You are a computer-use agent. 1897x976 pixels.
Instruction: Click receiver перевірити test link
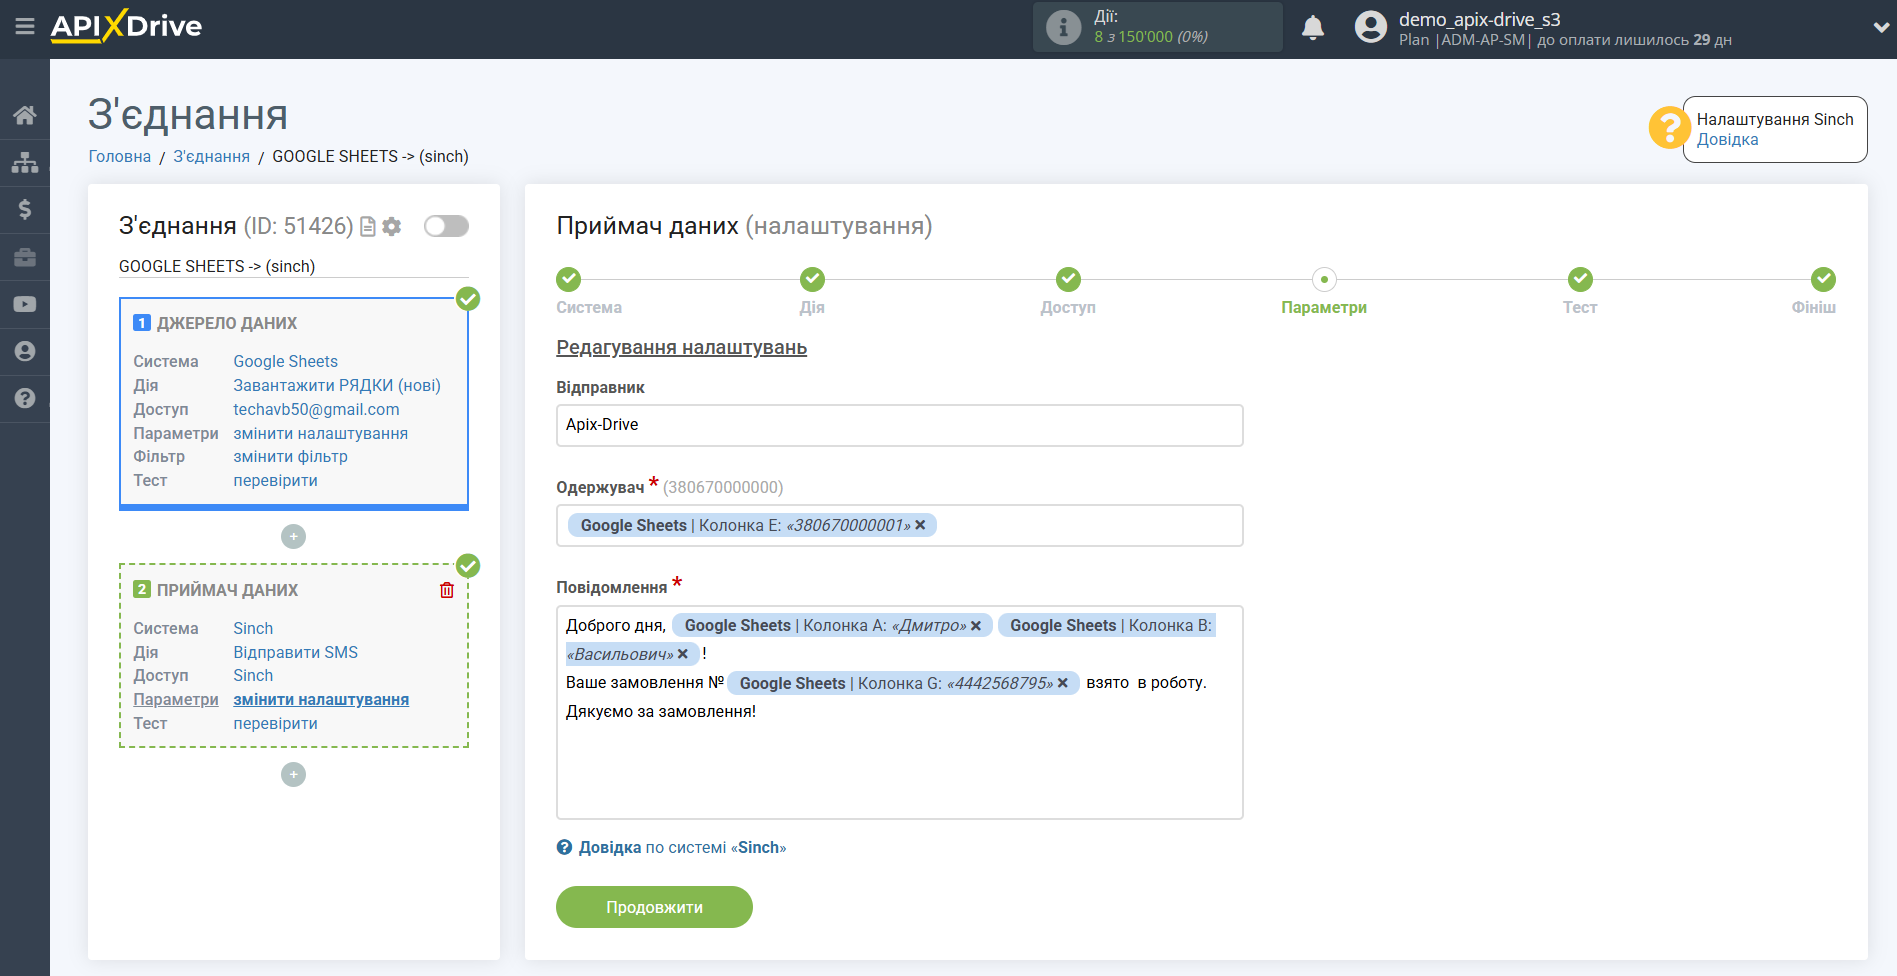point(275,724)
